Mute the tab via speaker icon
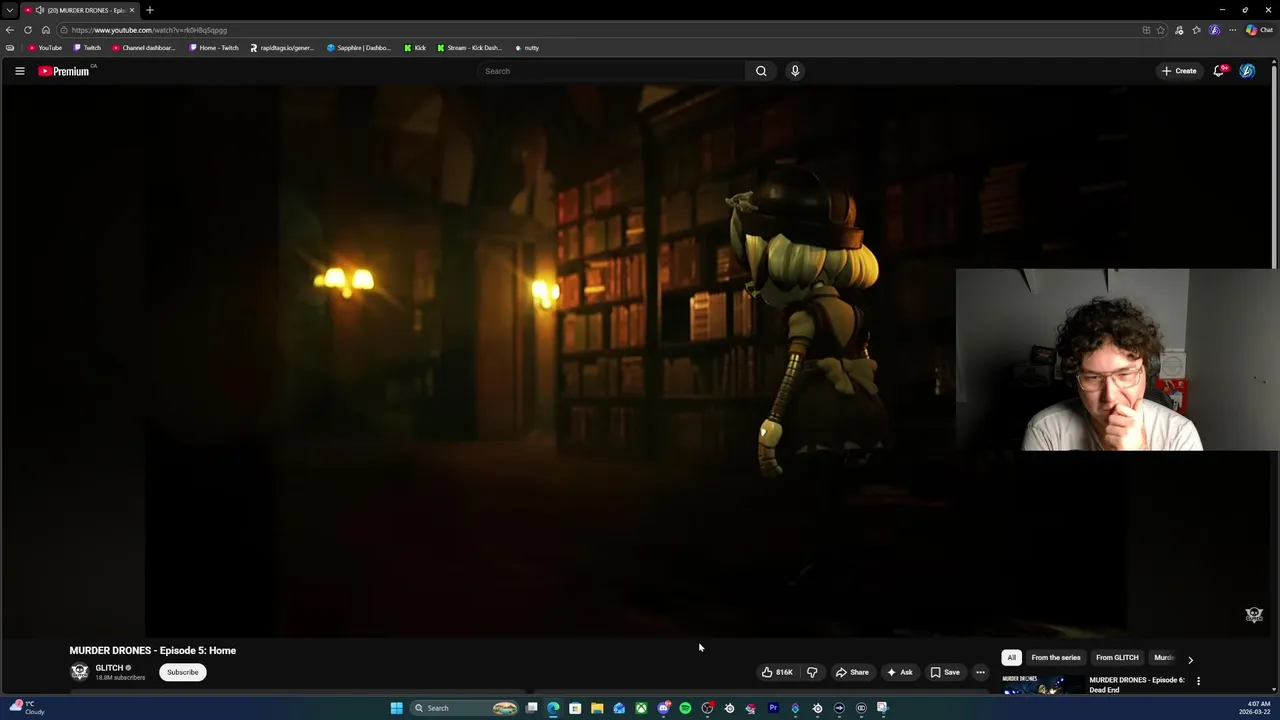 [40, 10]
